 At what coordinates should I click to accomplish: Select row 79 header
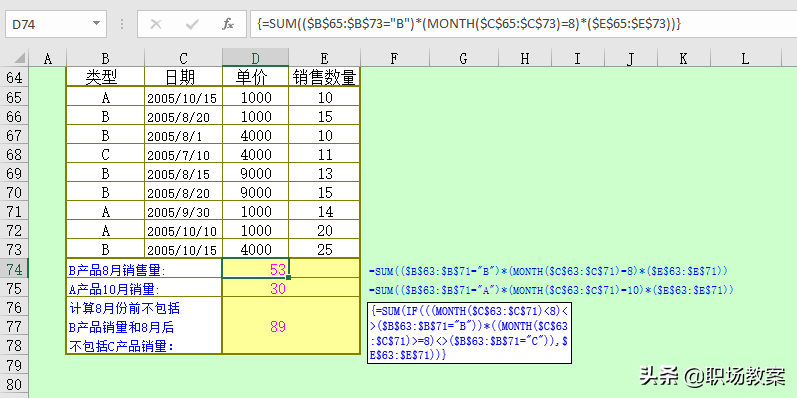pos(14,364)
